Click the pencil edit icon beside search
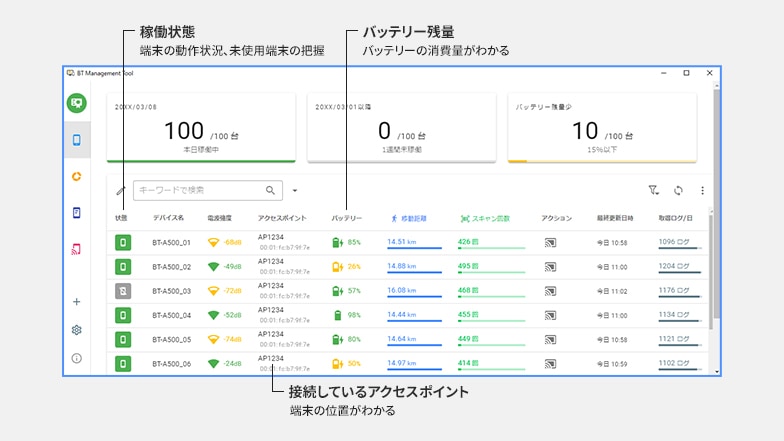 [121, 190]
